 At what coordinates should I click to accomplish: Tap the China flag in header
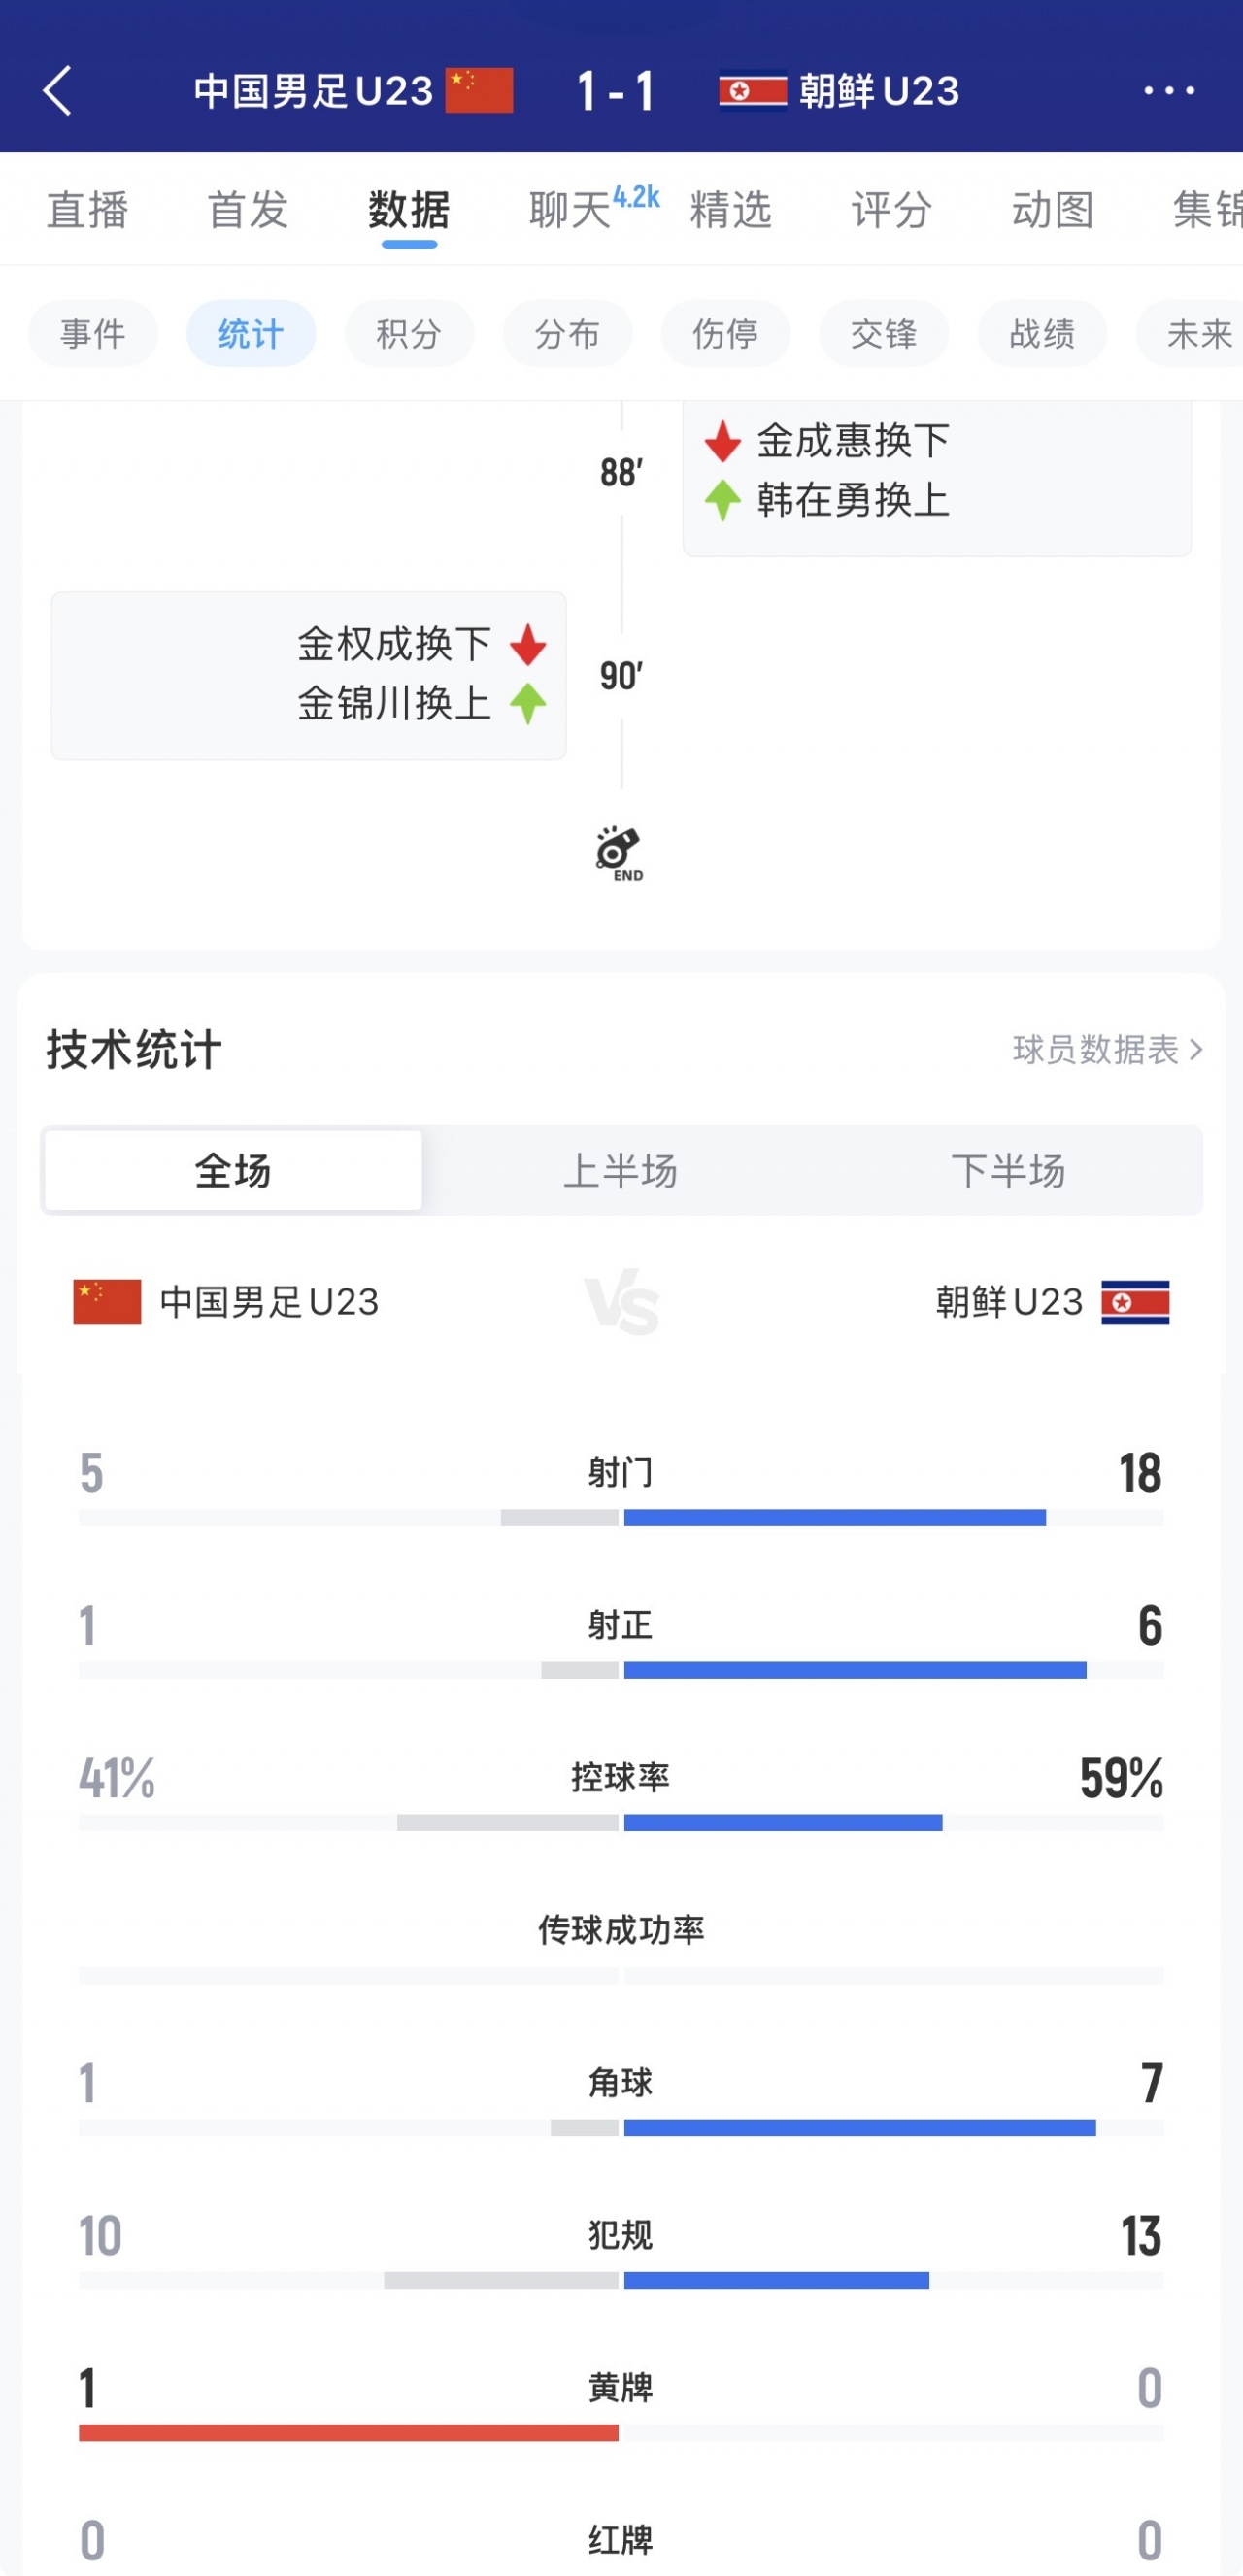[x=478, y=91]
